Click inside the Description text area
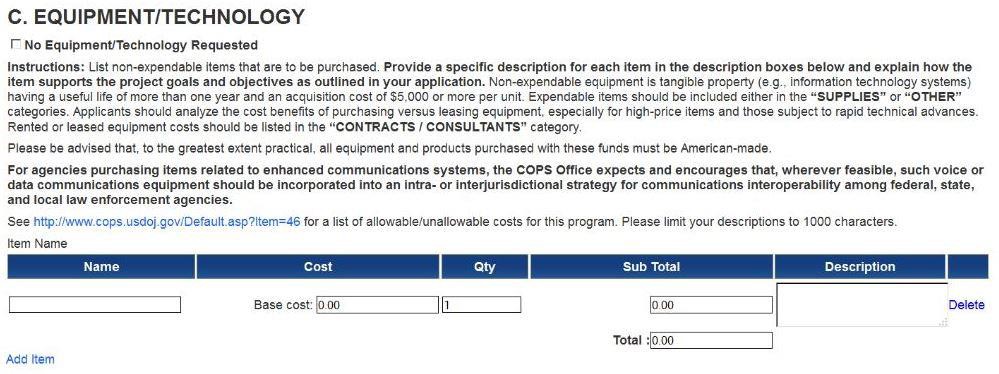 (x=861, y=305)
